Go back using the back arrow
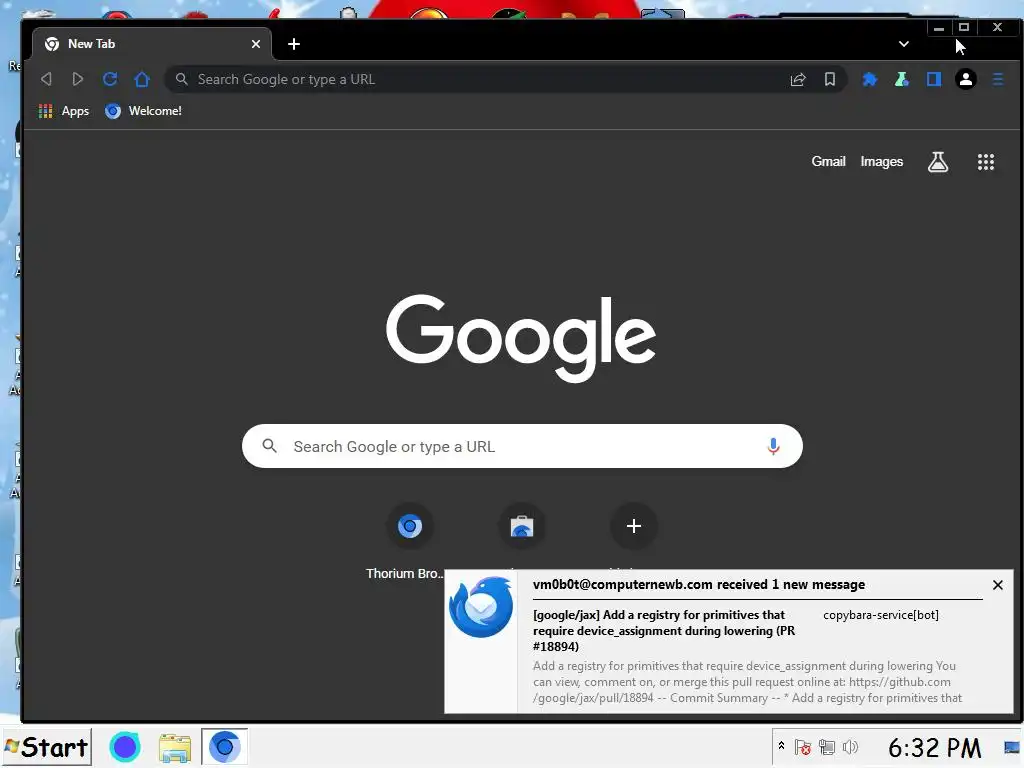Viewport: 1024px width, 768px height. [x=46, y=79]
